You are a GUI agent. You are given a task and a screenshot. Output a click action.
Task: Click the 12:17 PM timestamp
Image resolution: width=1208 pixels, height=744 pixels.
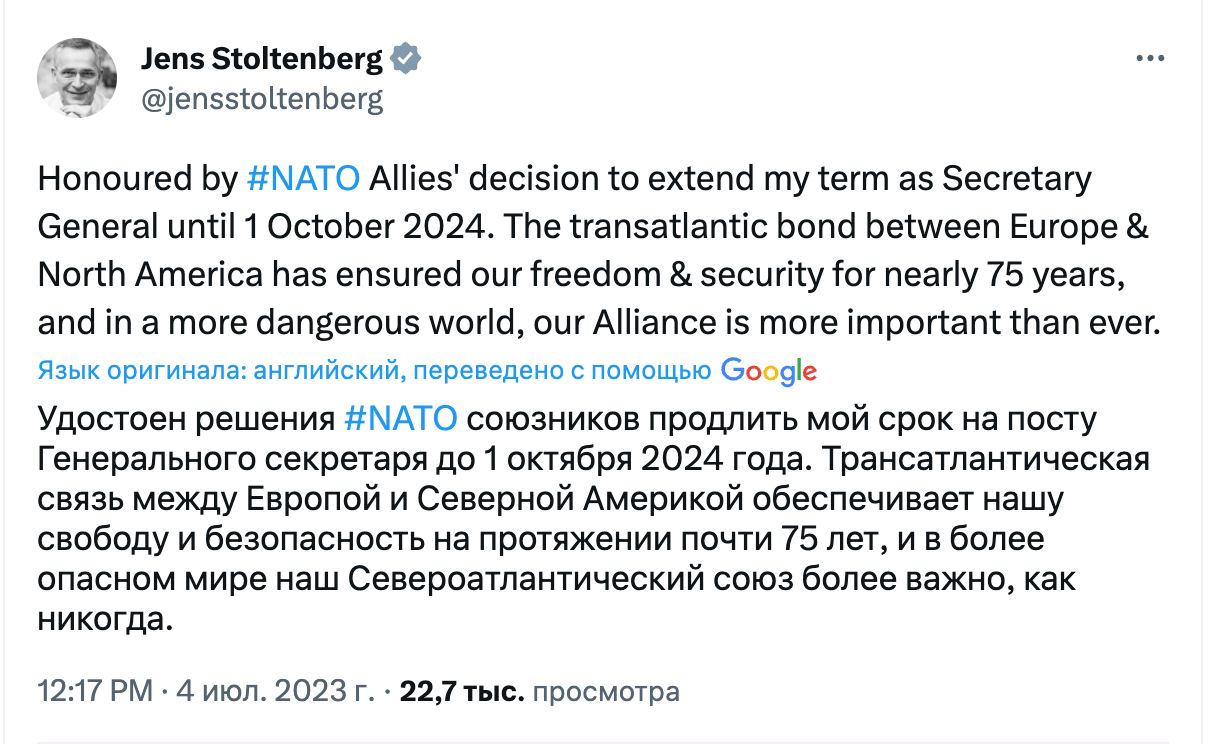95,691
